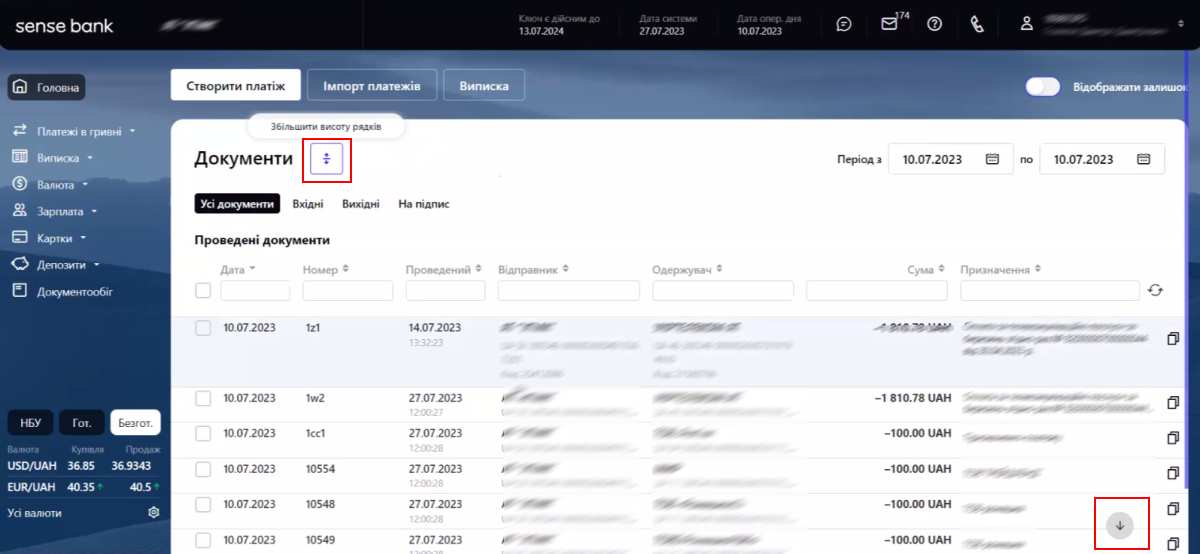Open the mail inbox with 174 messages
Image resolution: width=1200 pixels, height=554 pixels.
(889, 24)
